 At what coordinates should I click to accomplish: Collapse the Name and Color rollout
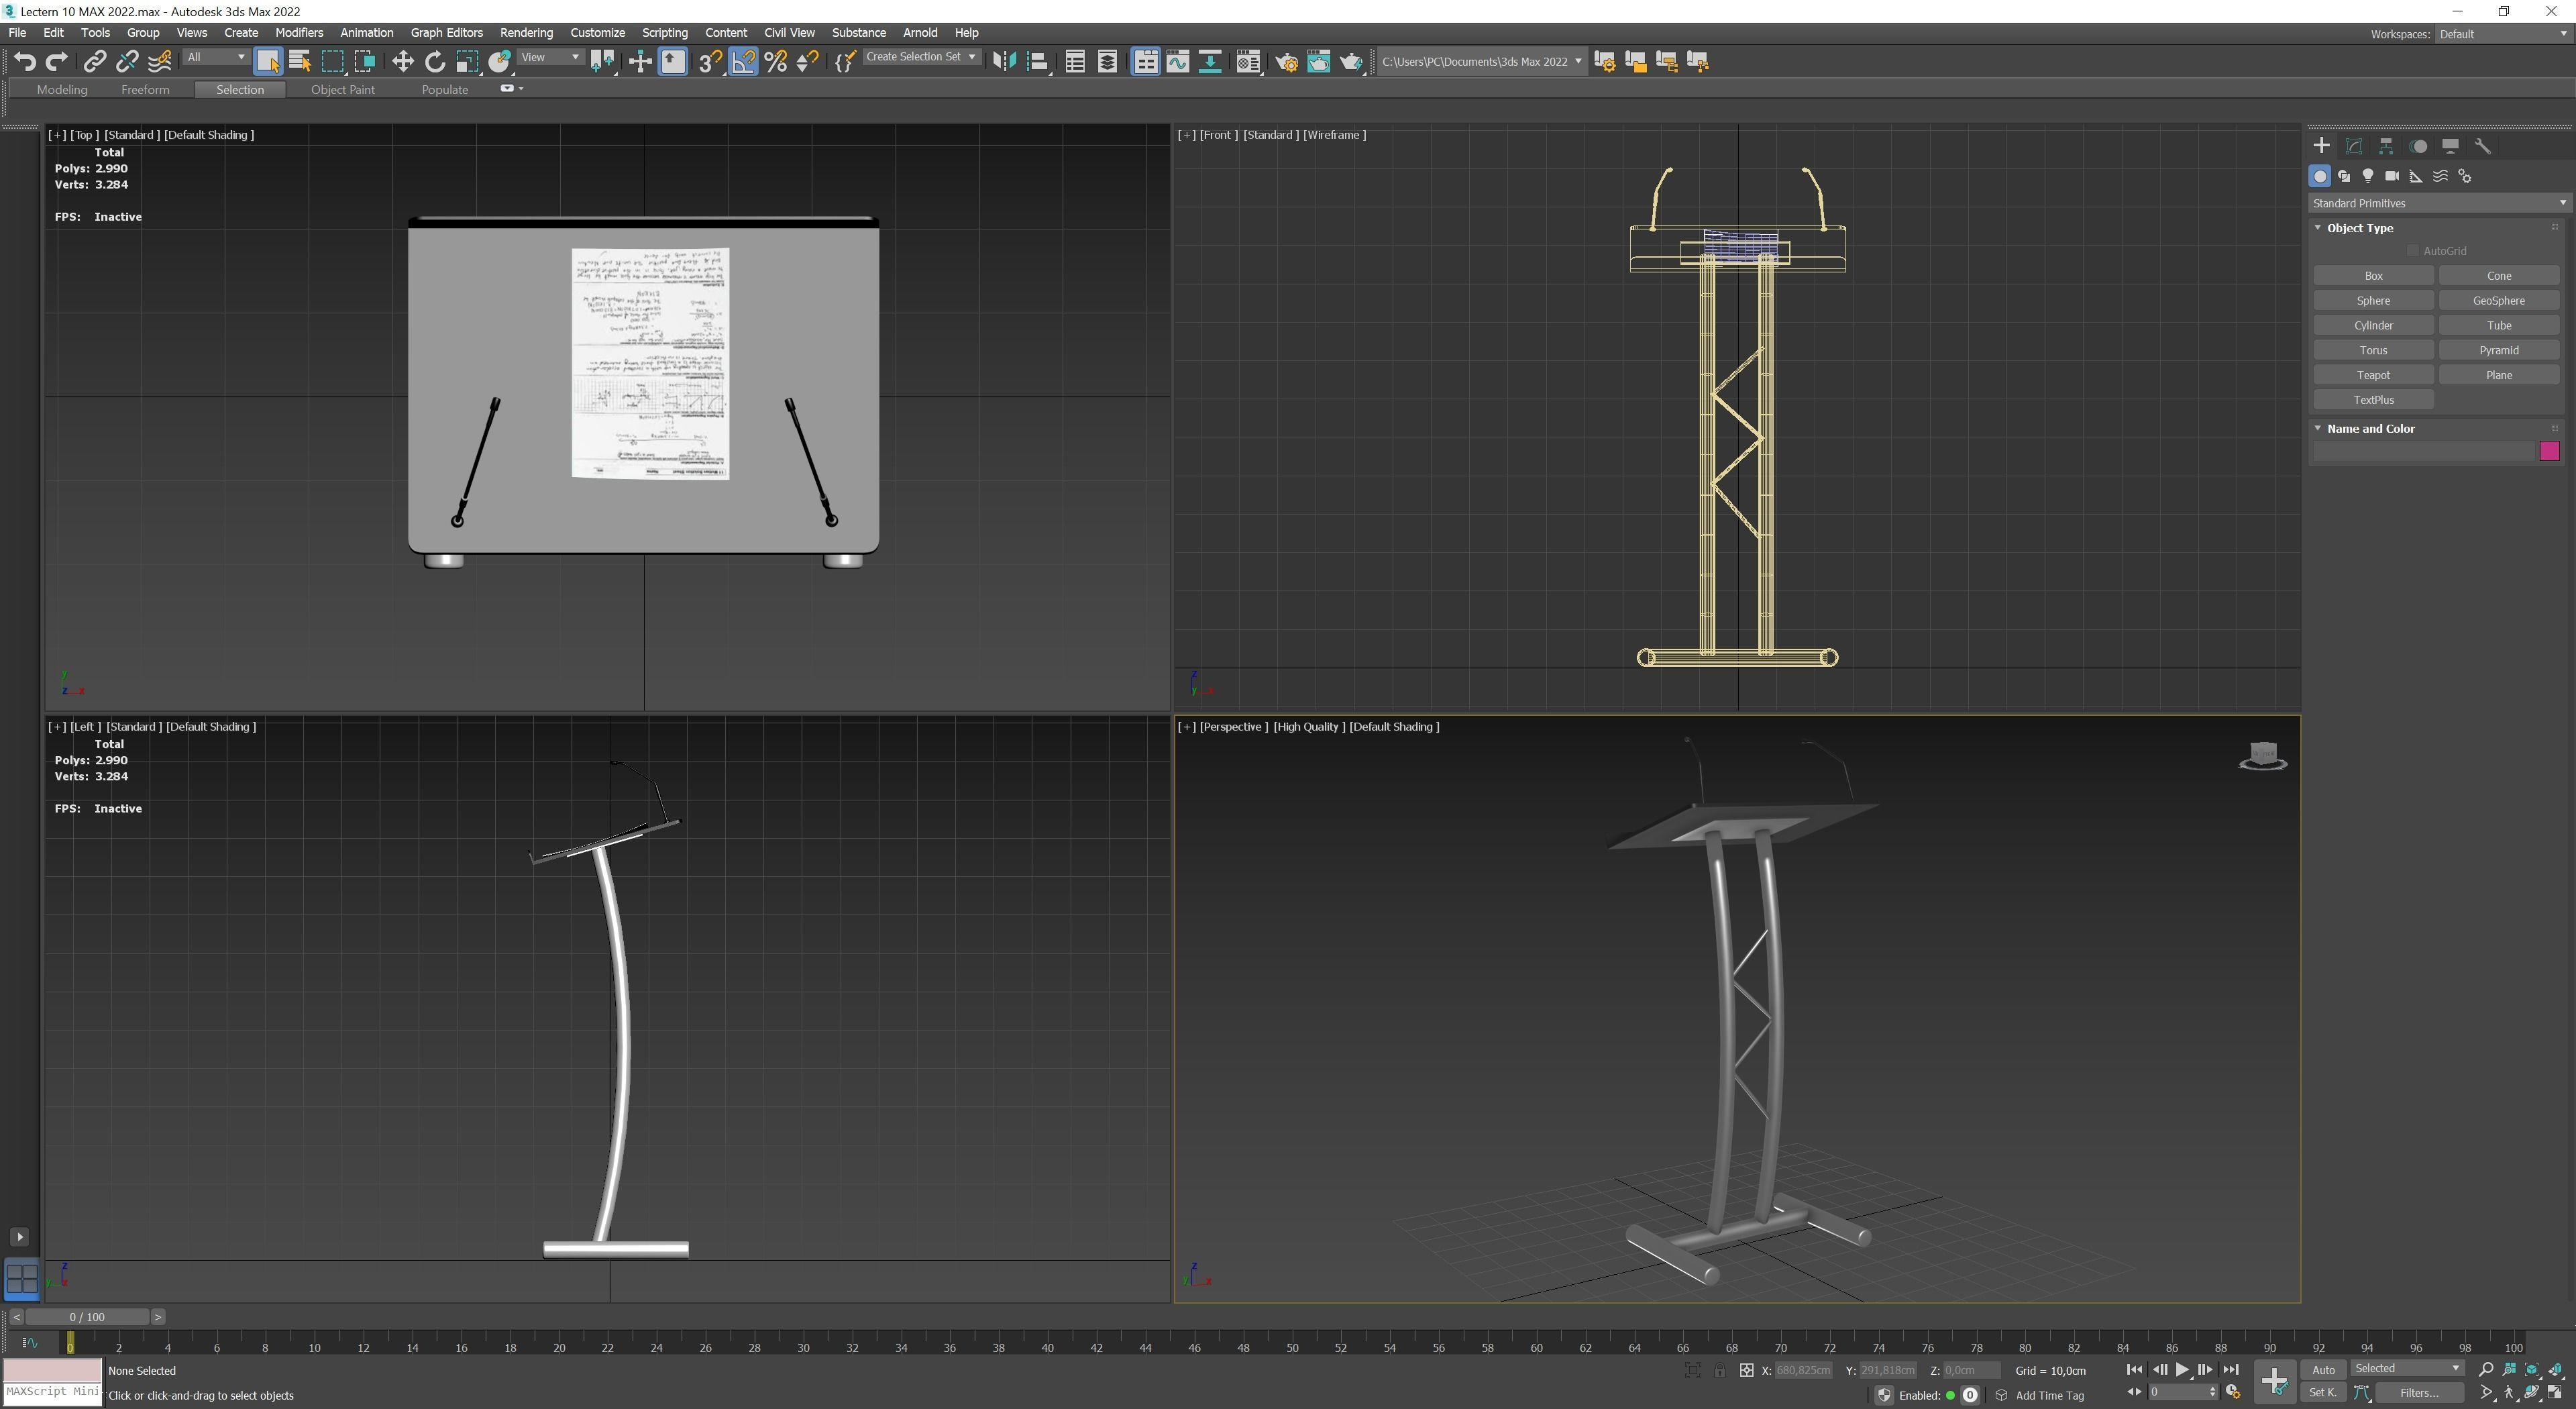pos(2318,428)
